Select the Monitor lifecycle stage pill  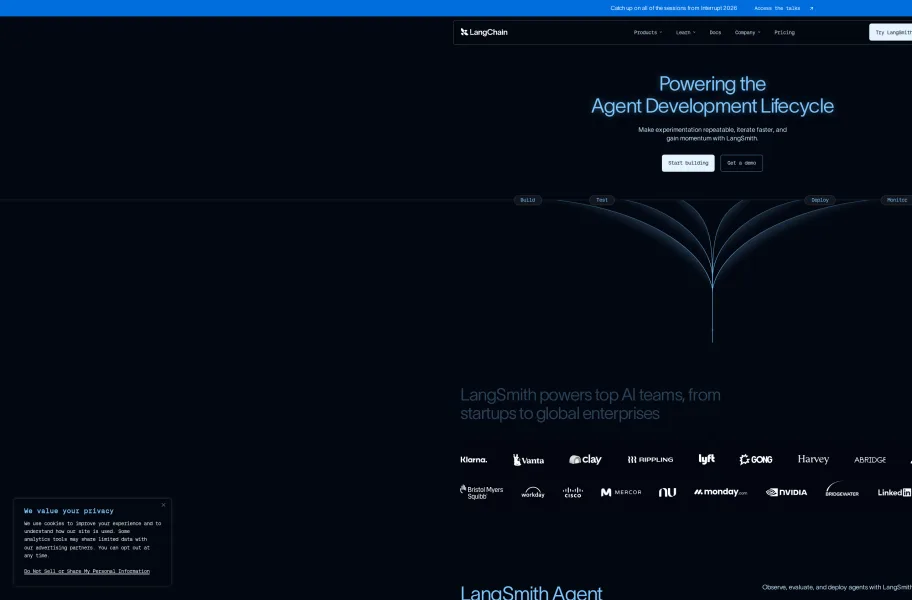point(896,200)
